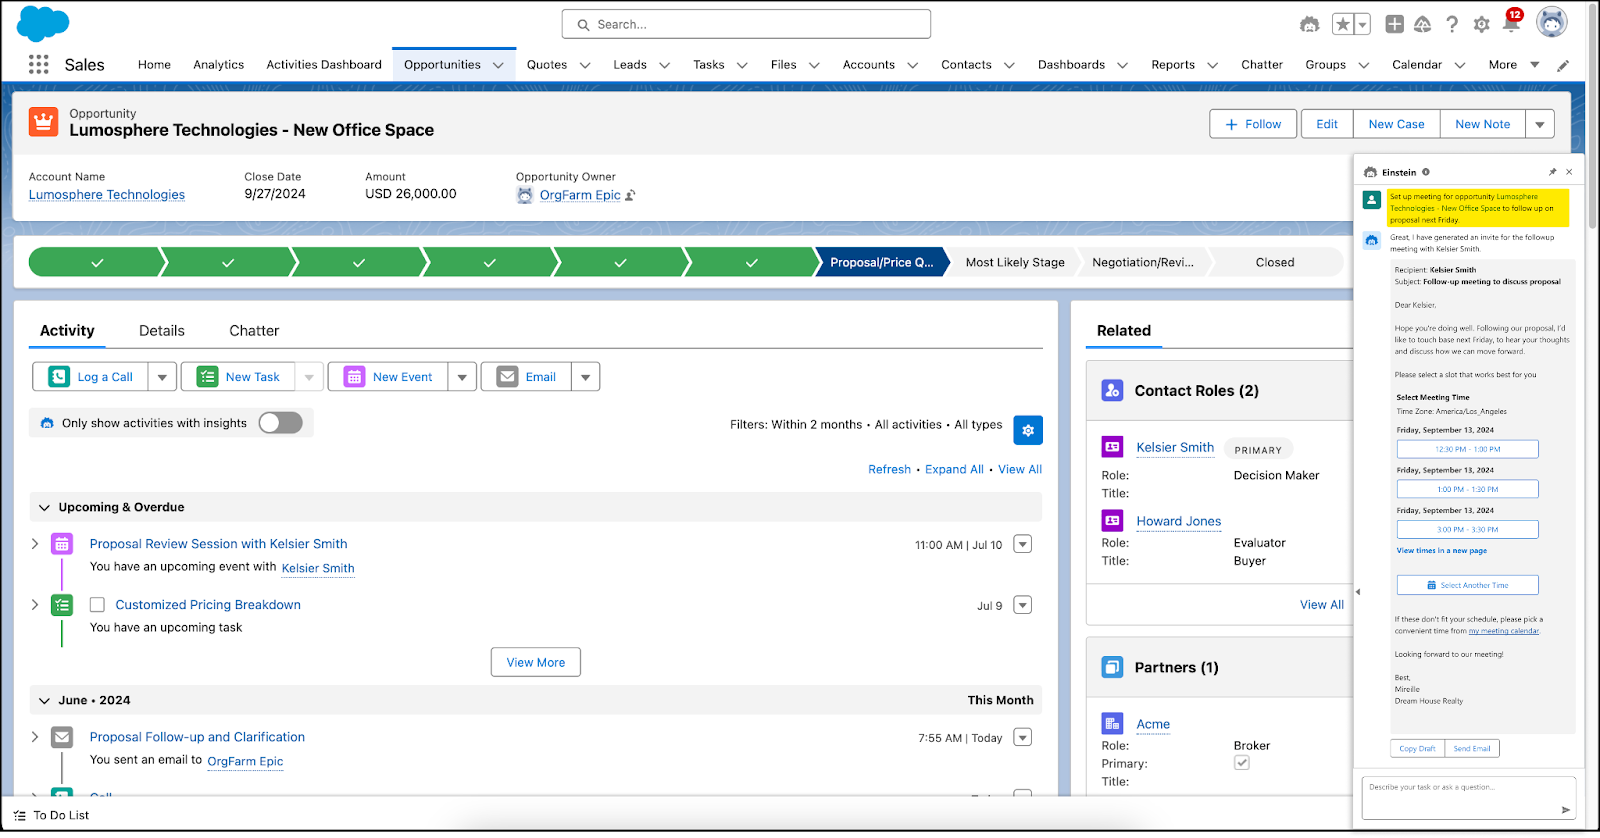Open the user profile avatar

pos(1552,22)
